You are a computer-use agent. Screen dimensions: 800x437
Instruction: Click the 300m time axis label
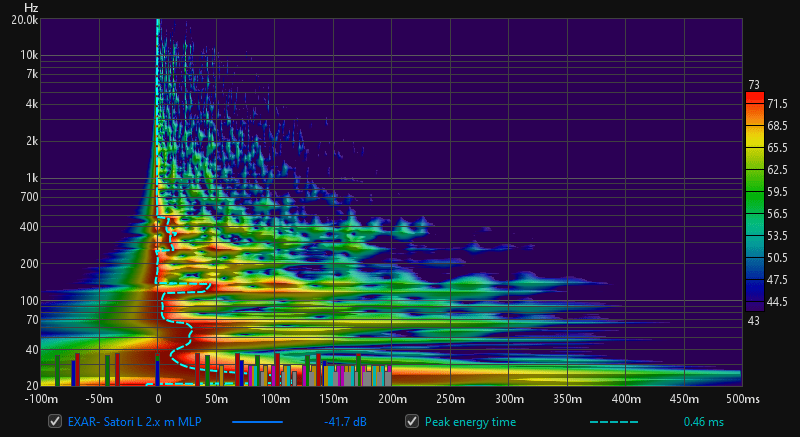509,398
